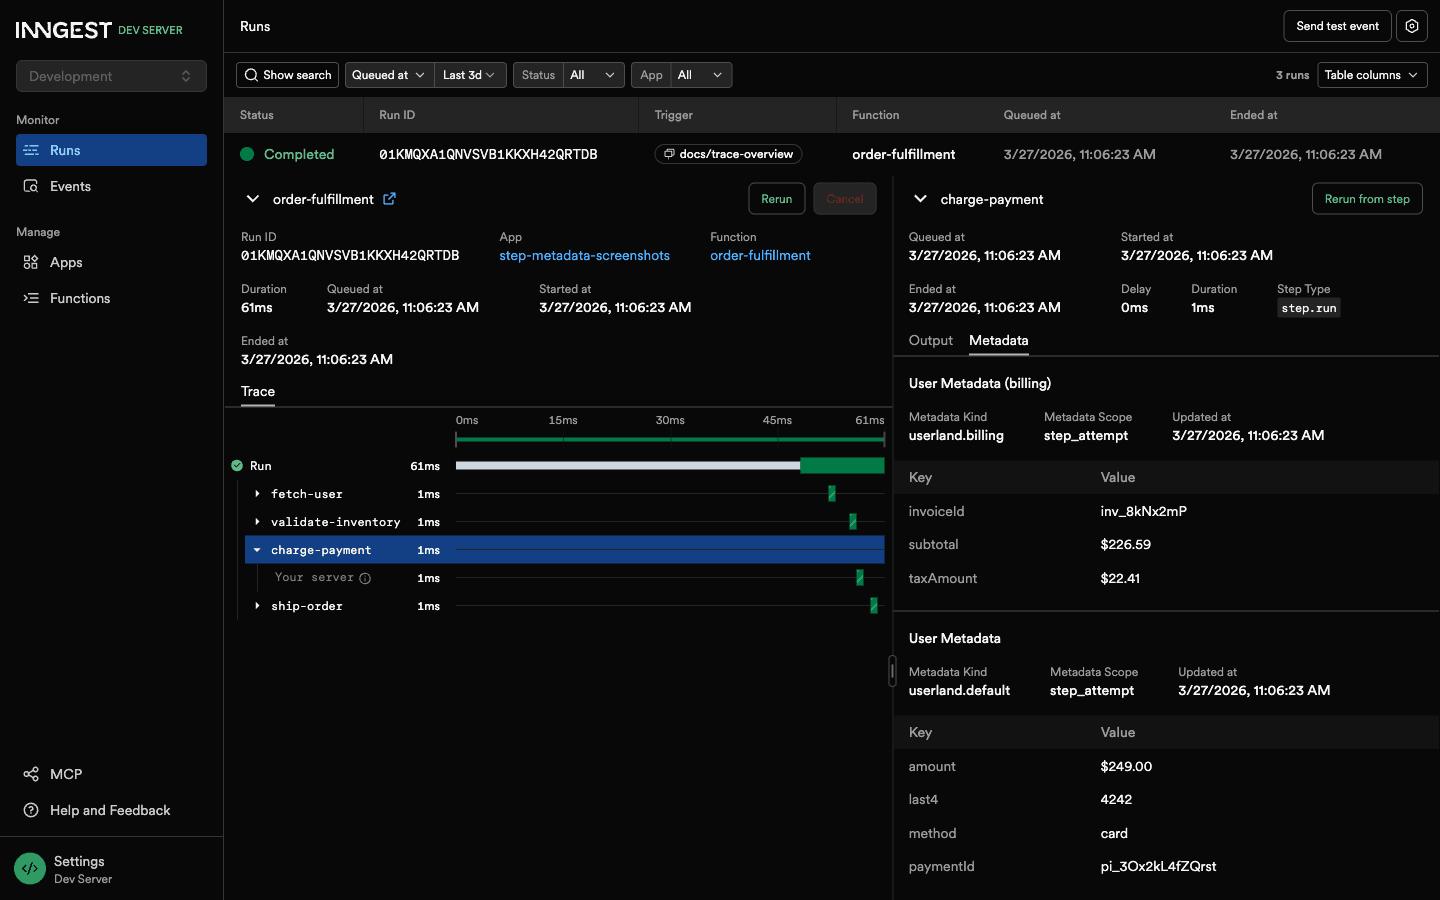Open the settings gear icon in header
Viewport: 1440px width, 900px height.
tap(1411, 26)
